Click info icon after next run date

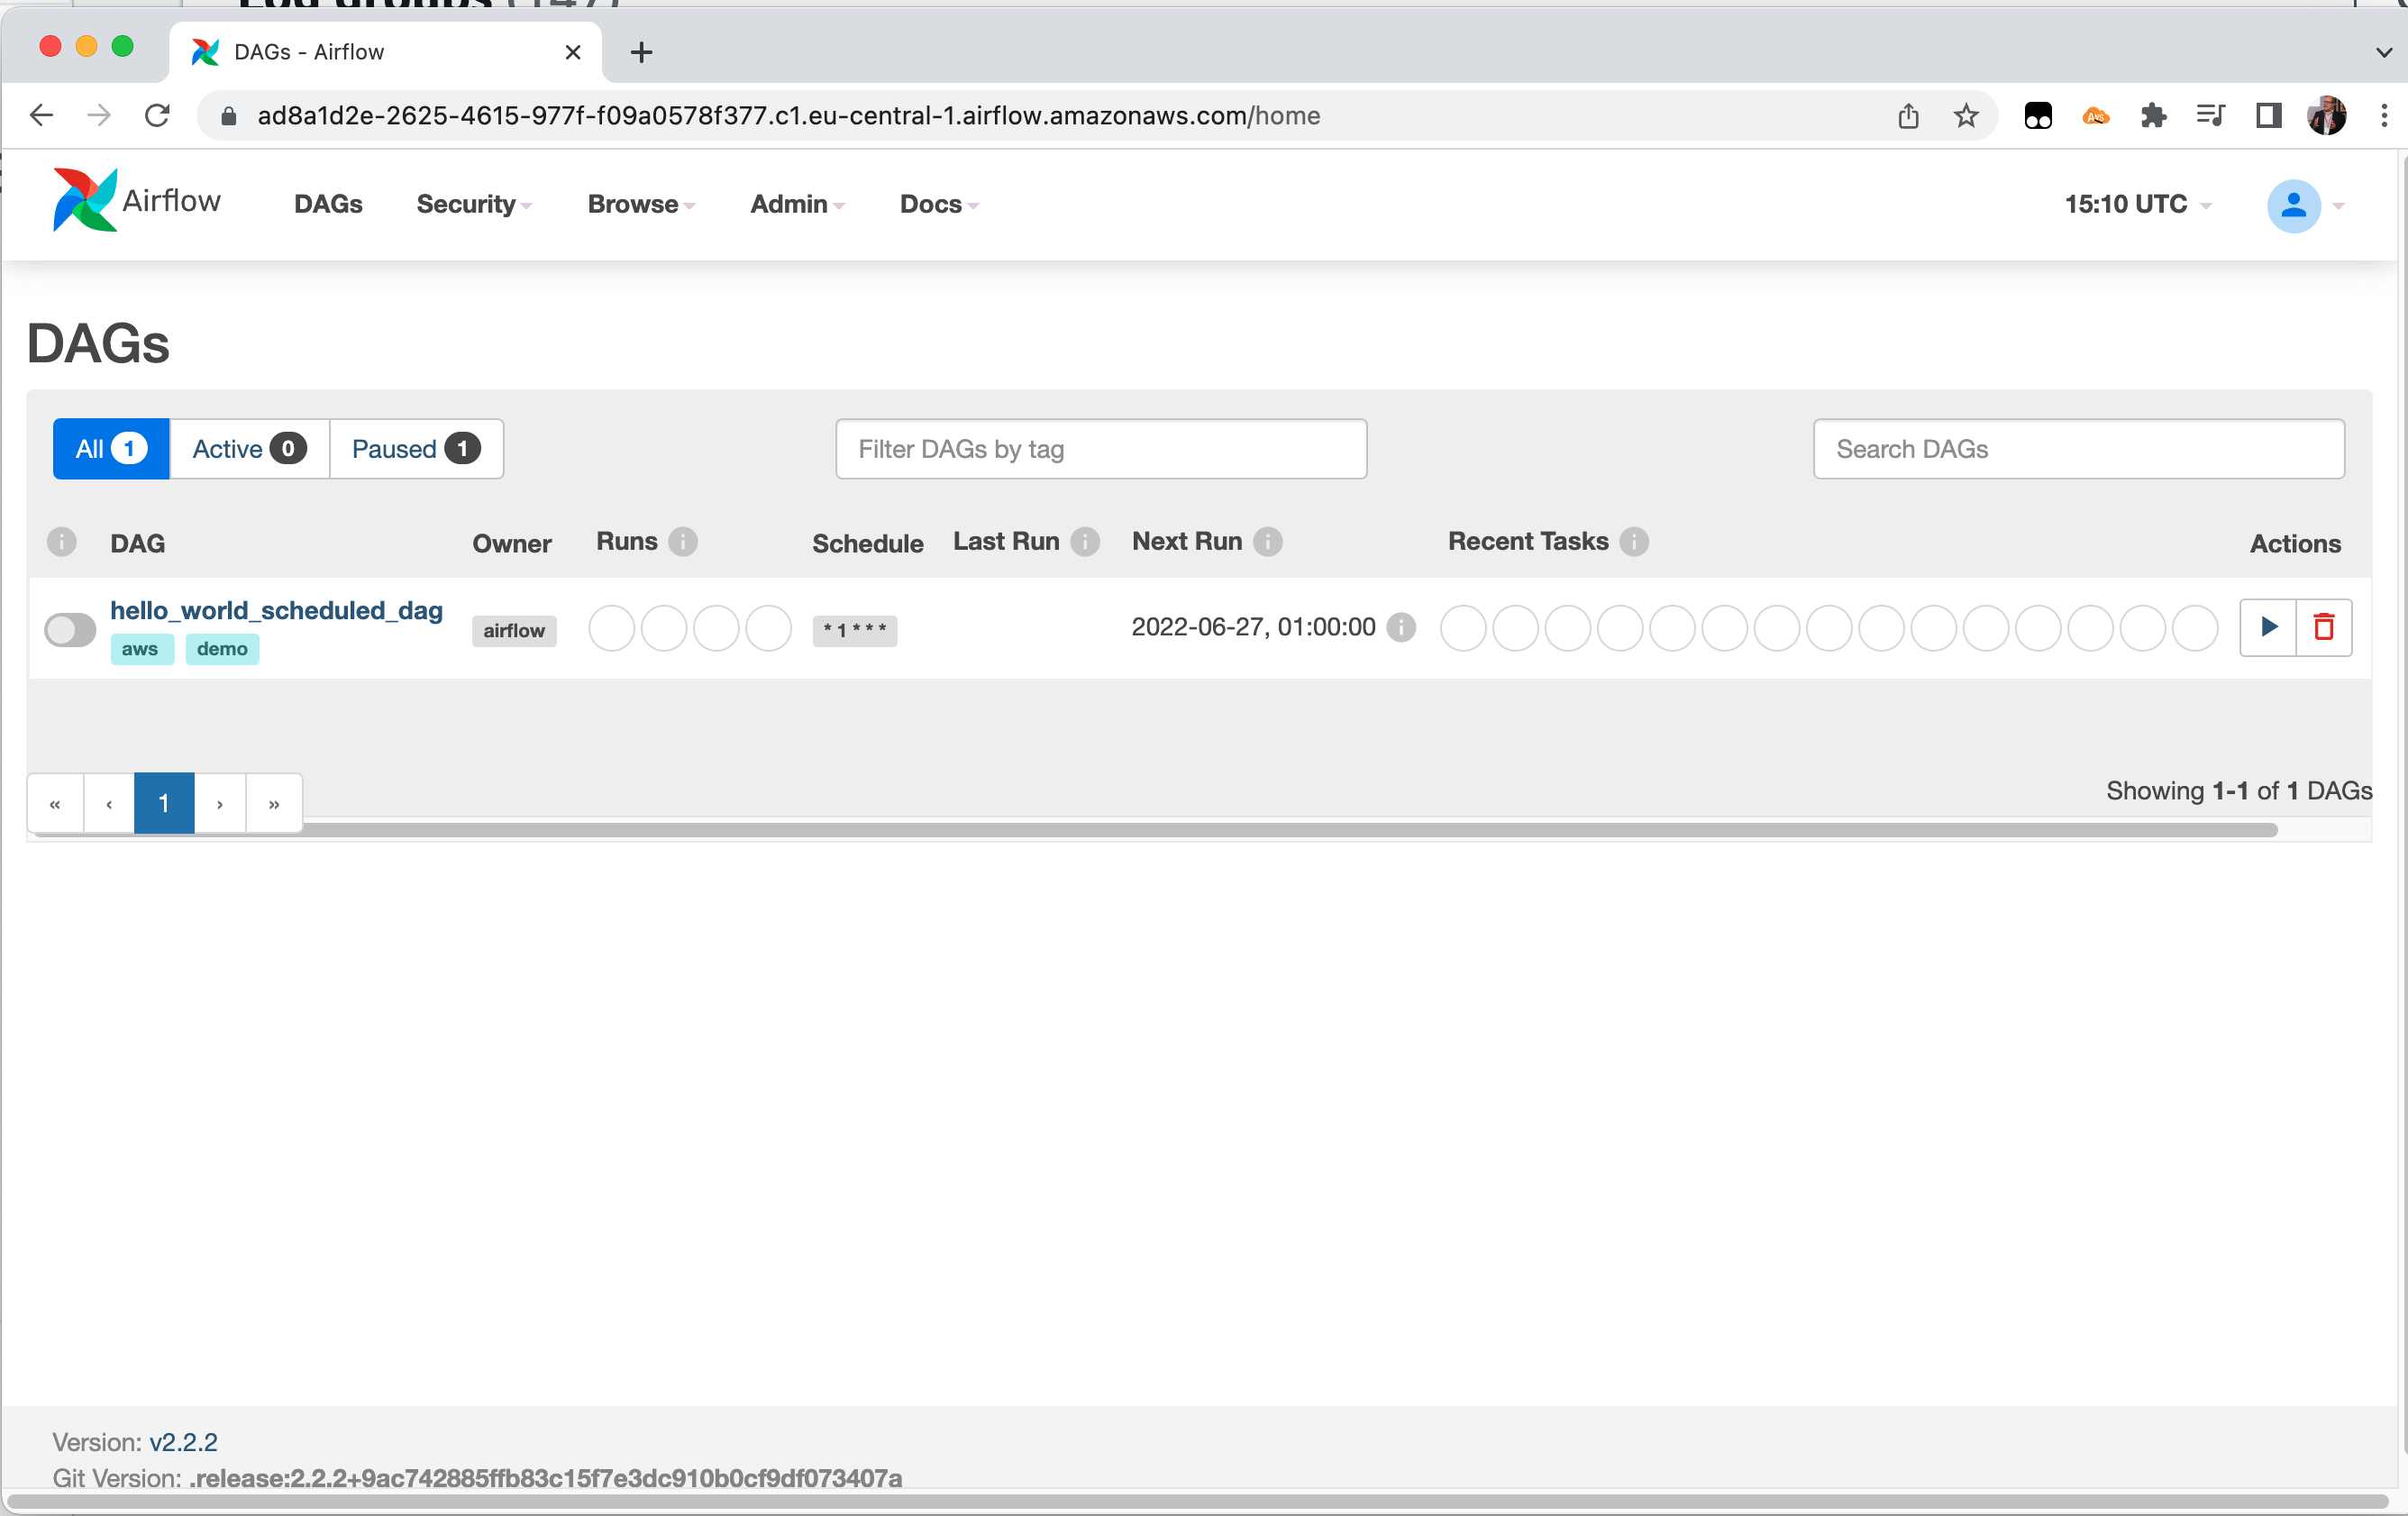[x=1402, y=627]
